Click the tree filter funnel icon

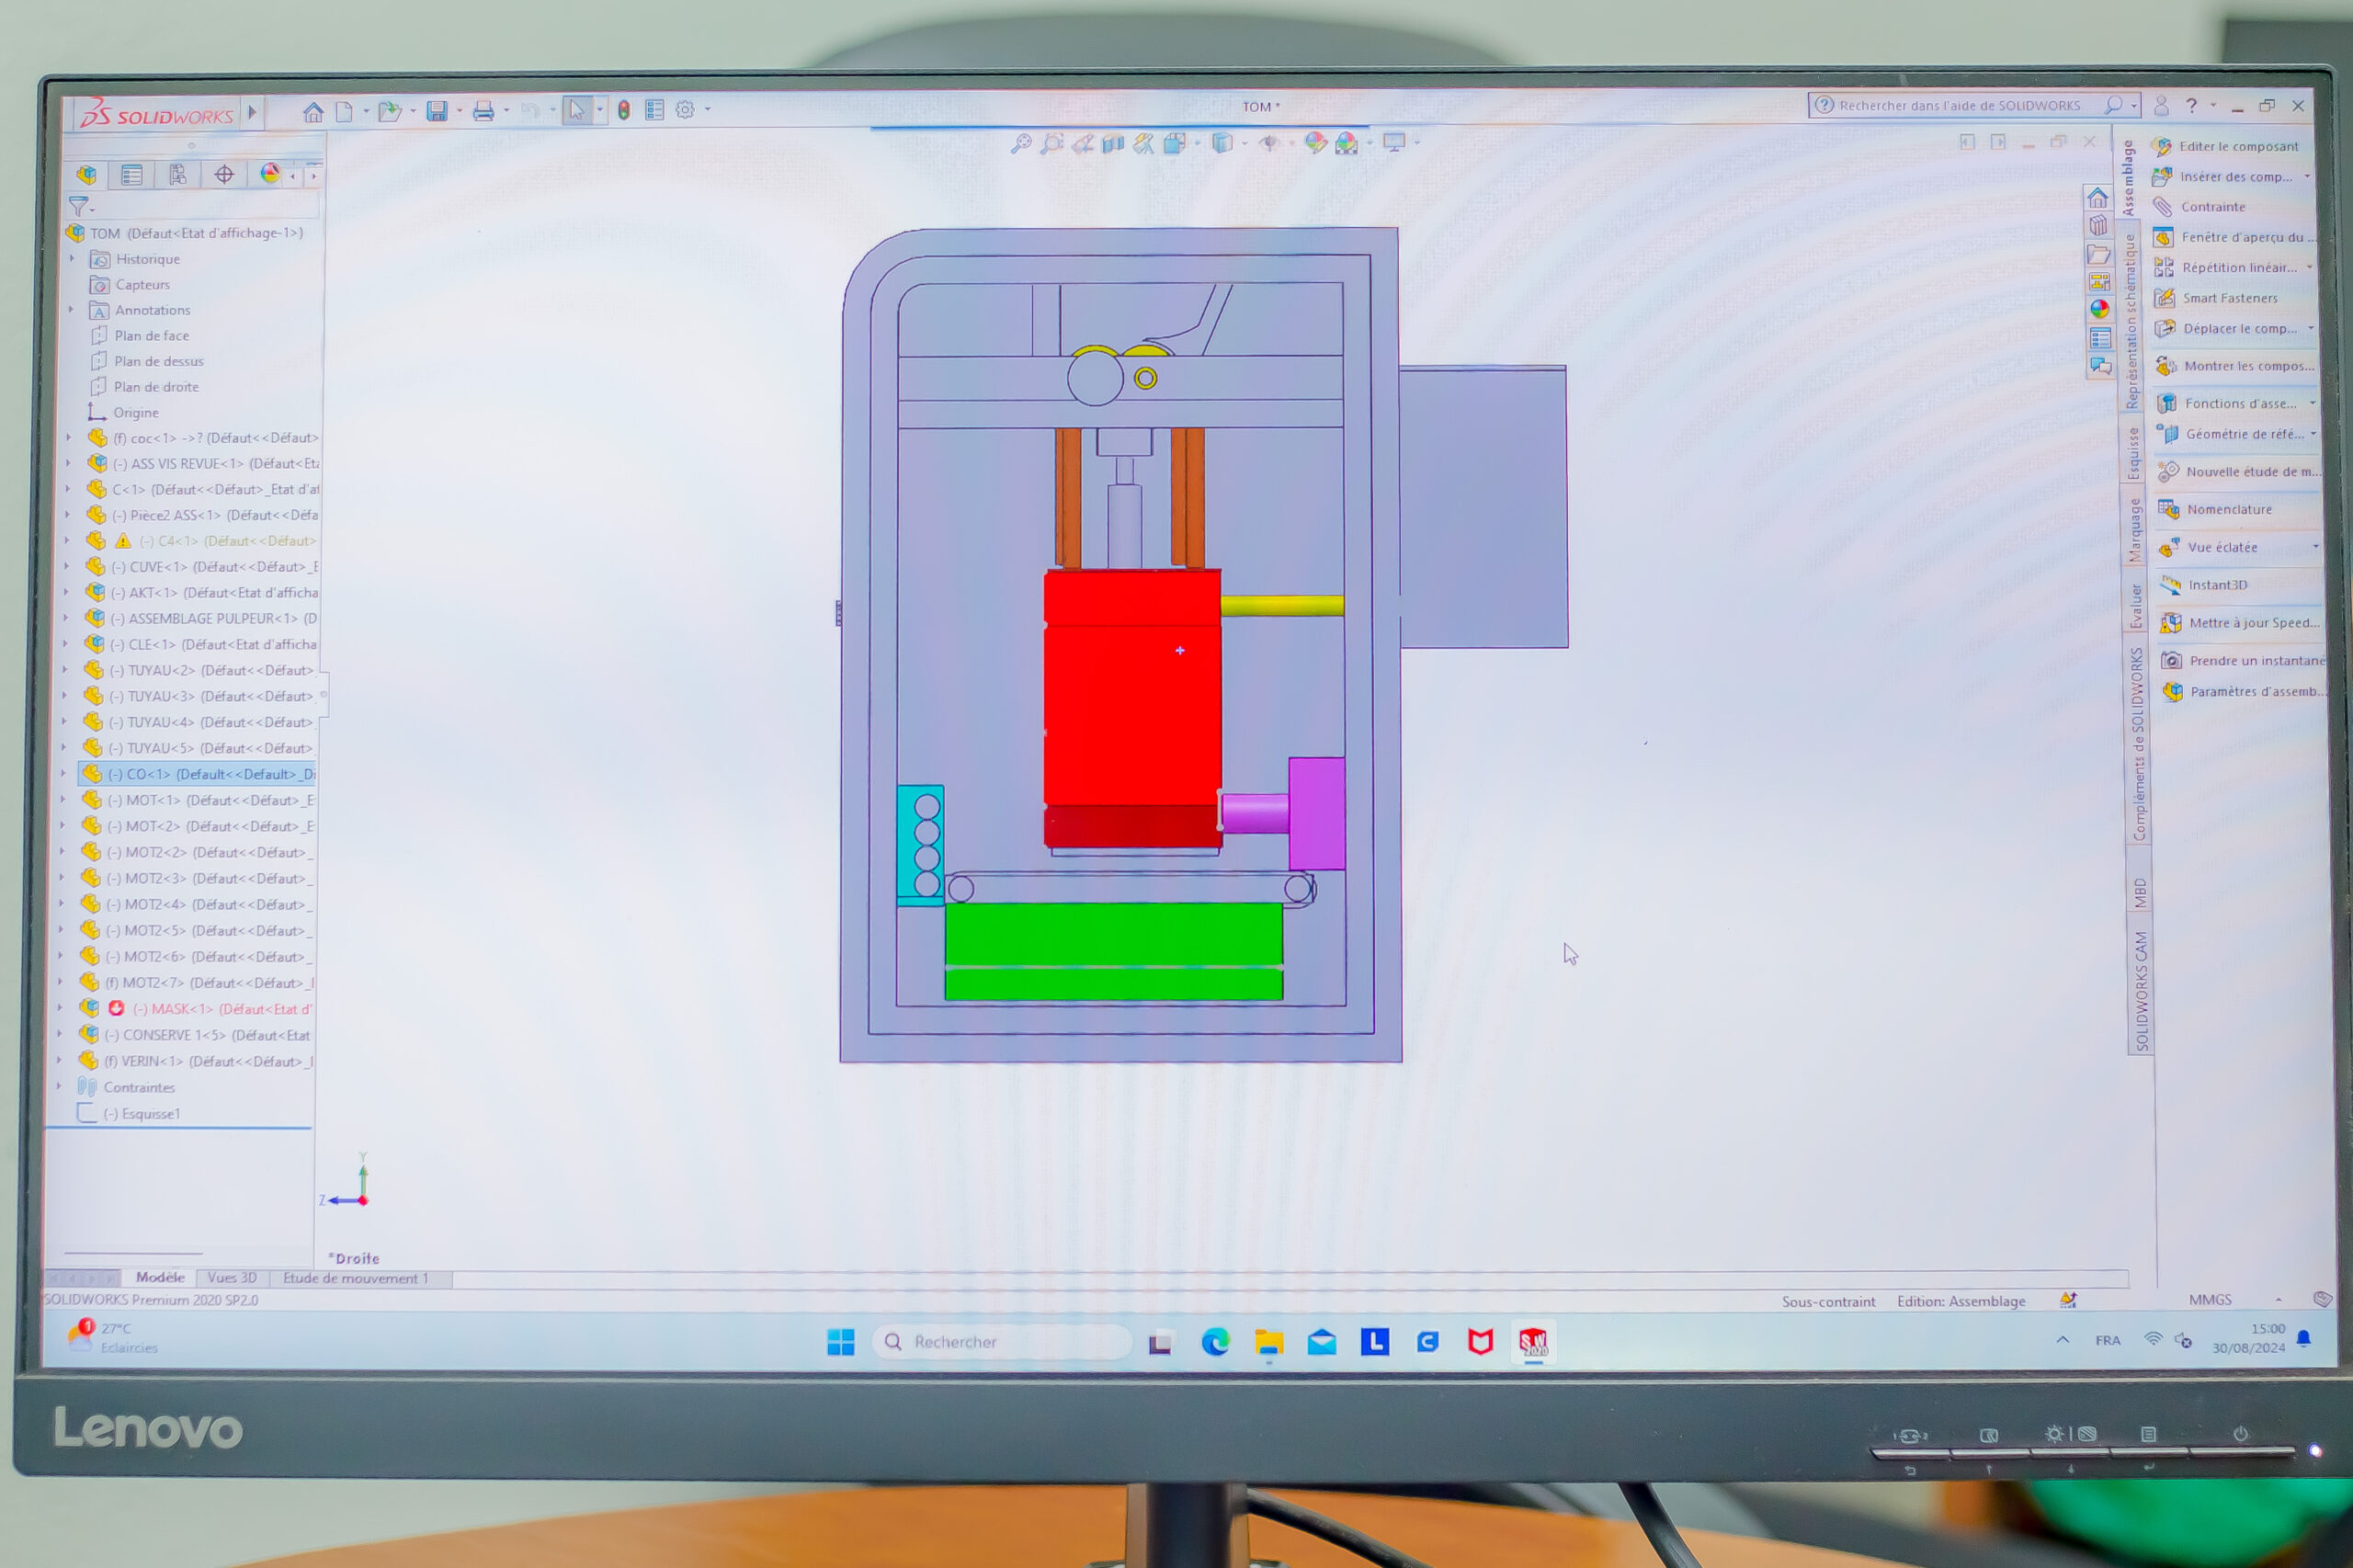click(x=78, y=207)
